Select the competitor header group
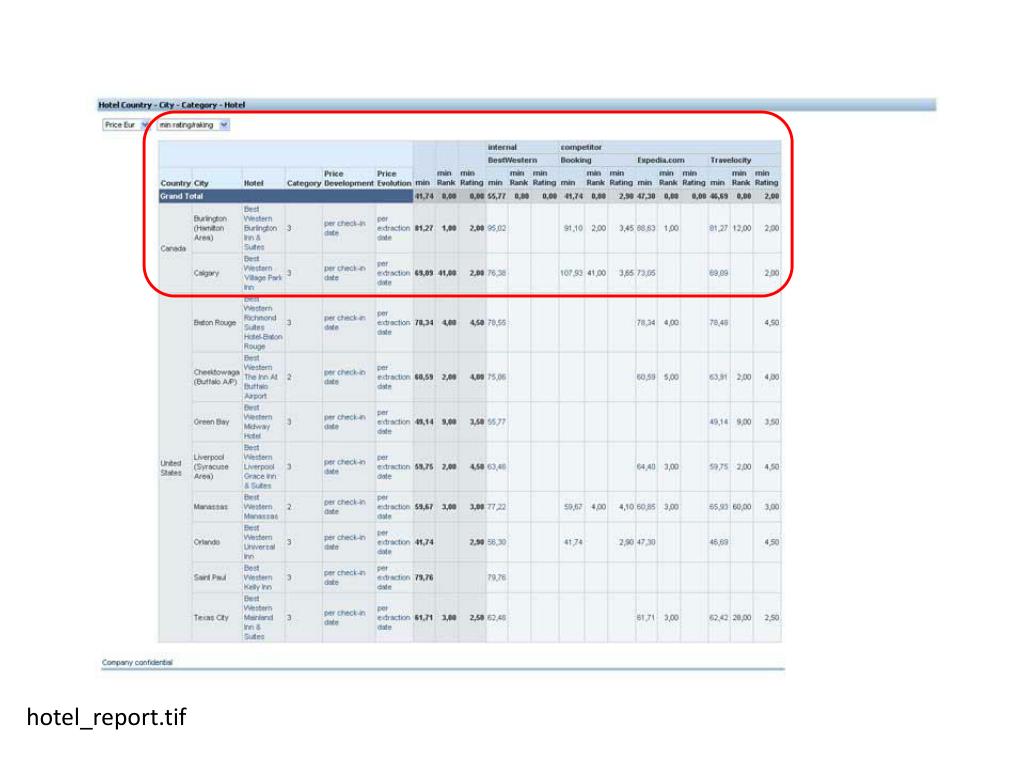 point(581,148)
